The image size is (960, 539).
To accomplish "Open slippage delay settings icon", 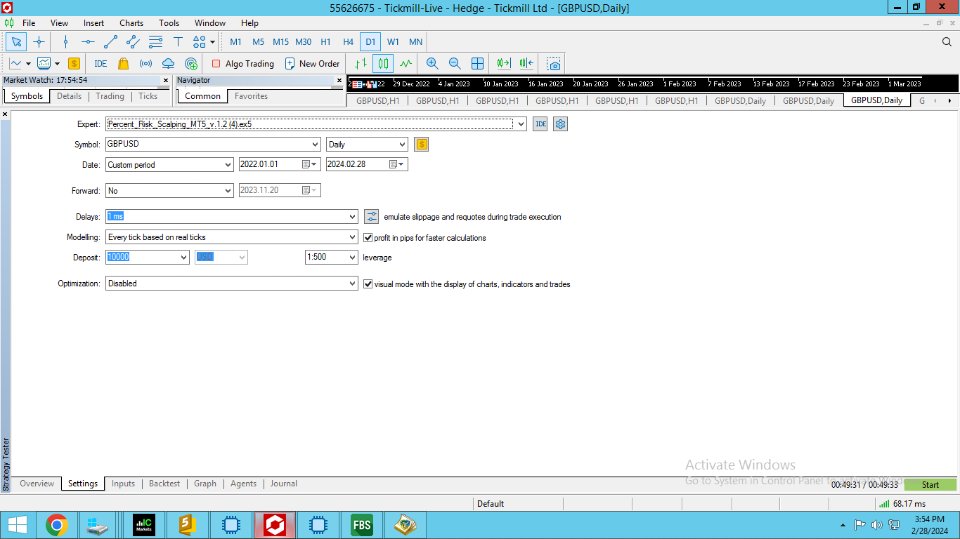I will (x=371, y=217).
